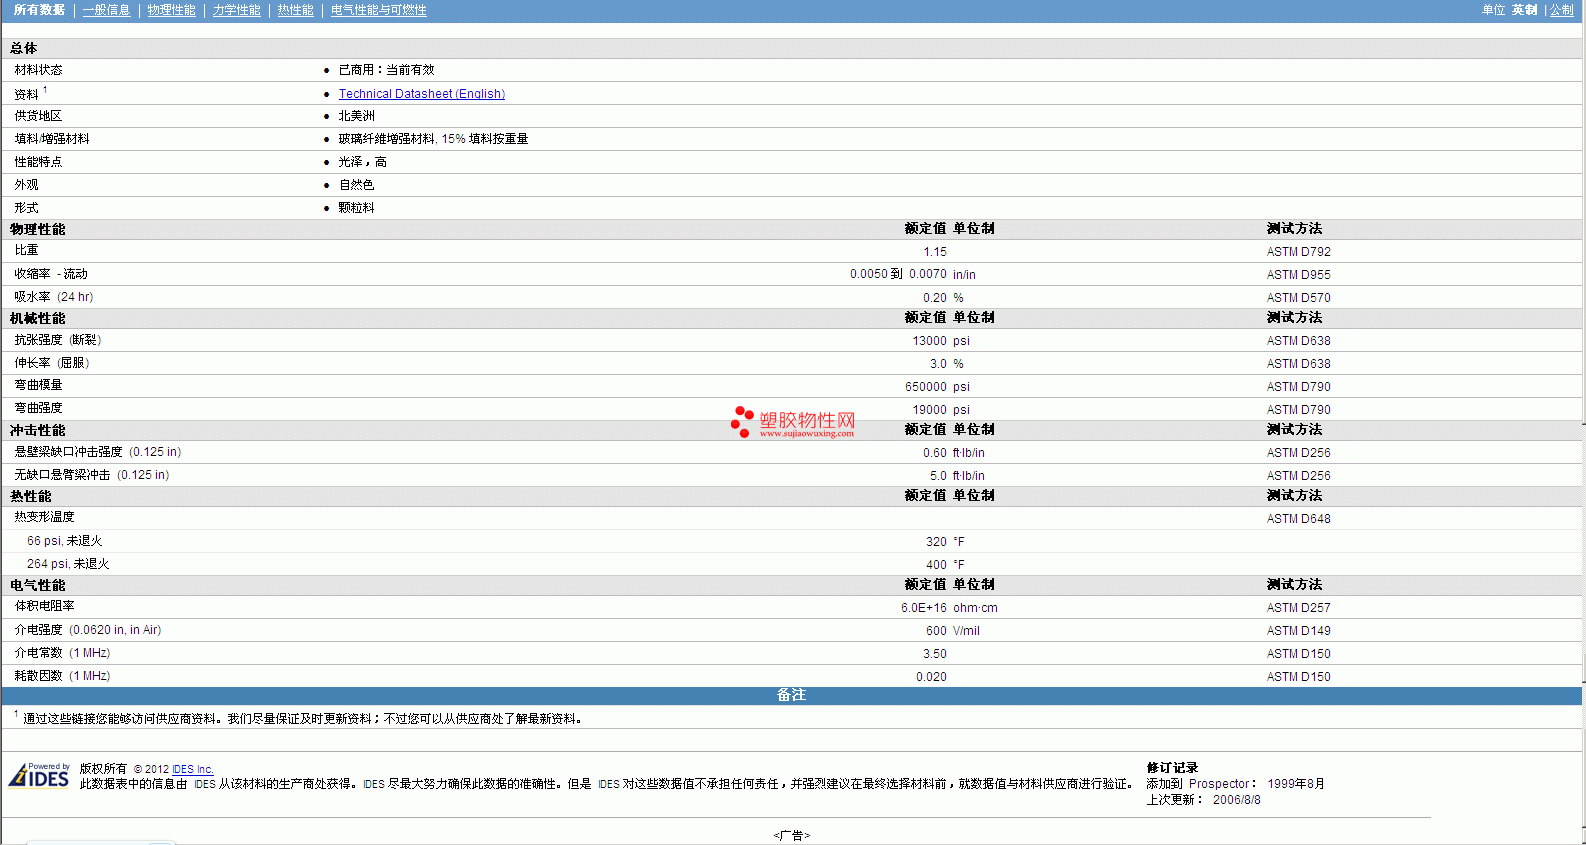The height and width of the screenshot is (845, 1586).
Task: Click the 热变形温度 row label
Action: point(44,517)
